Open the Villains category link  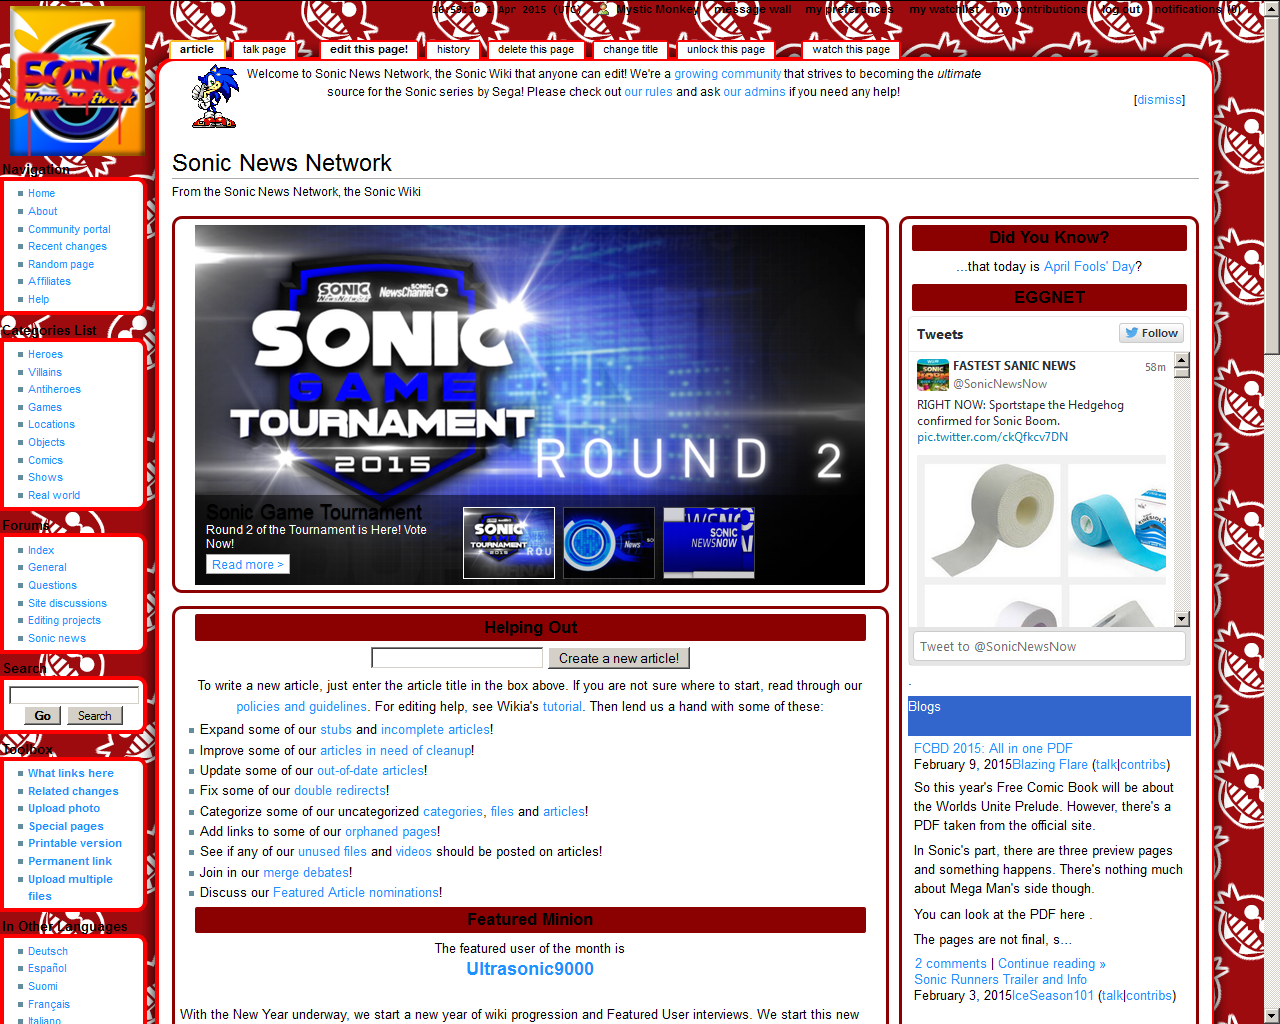coord(45,373)
